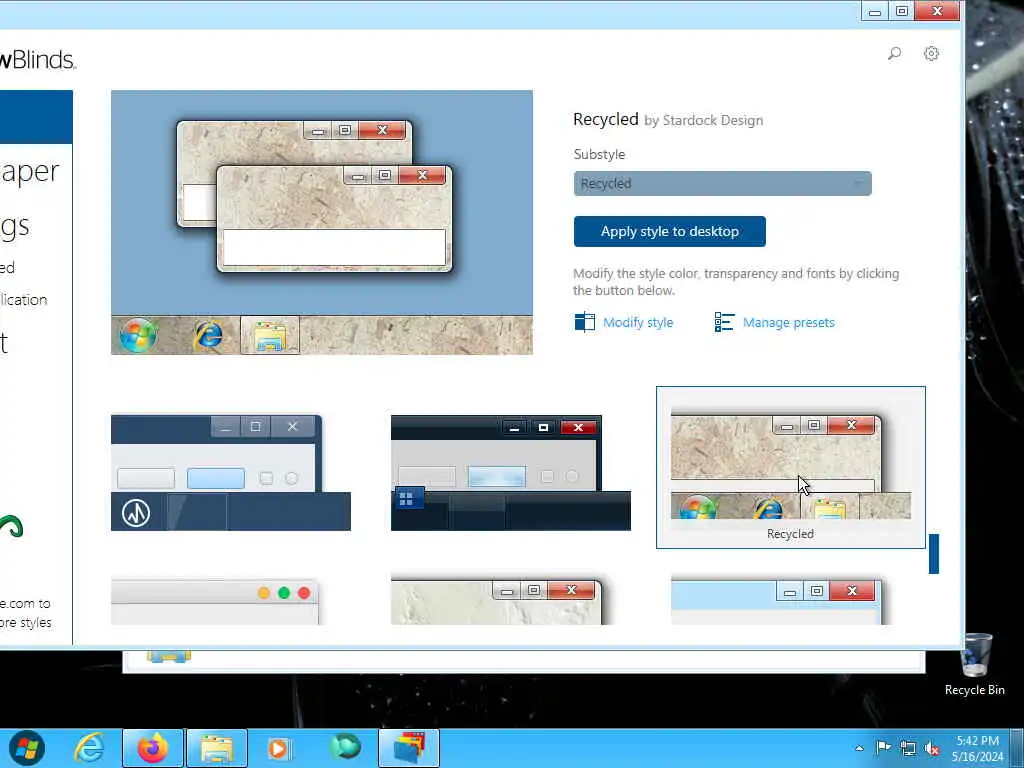Open the media player taskbar icon
Viewport: 1024px width, 768px height.
coord(279,748)
